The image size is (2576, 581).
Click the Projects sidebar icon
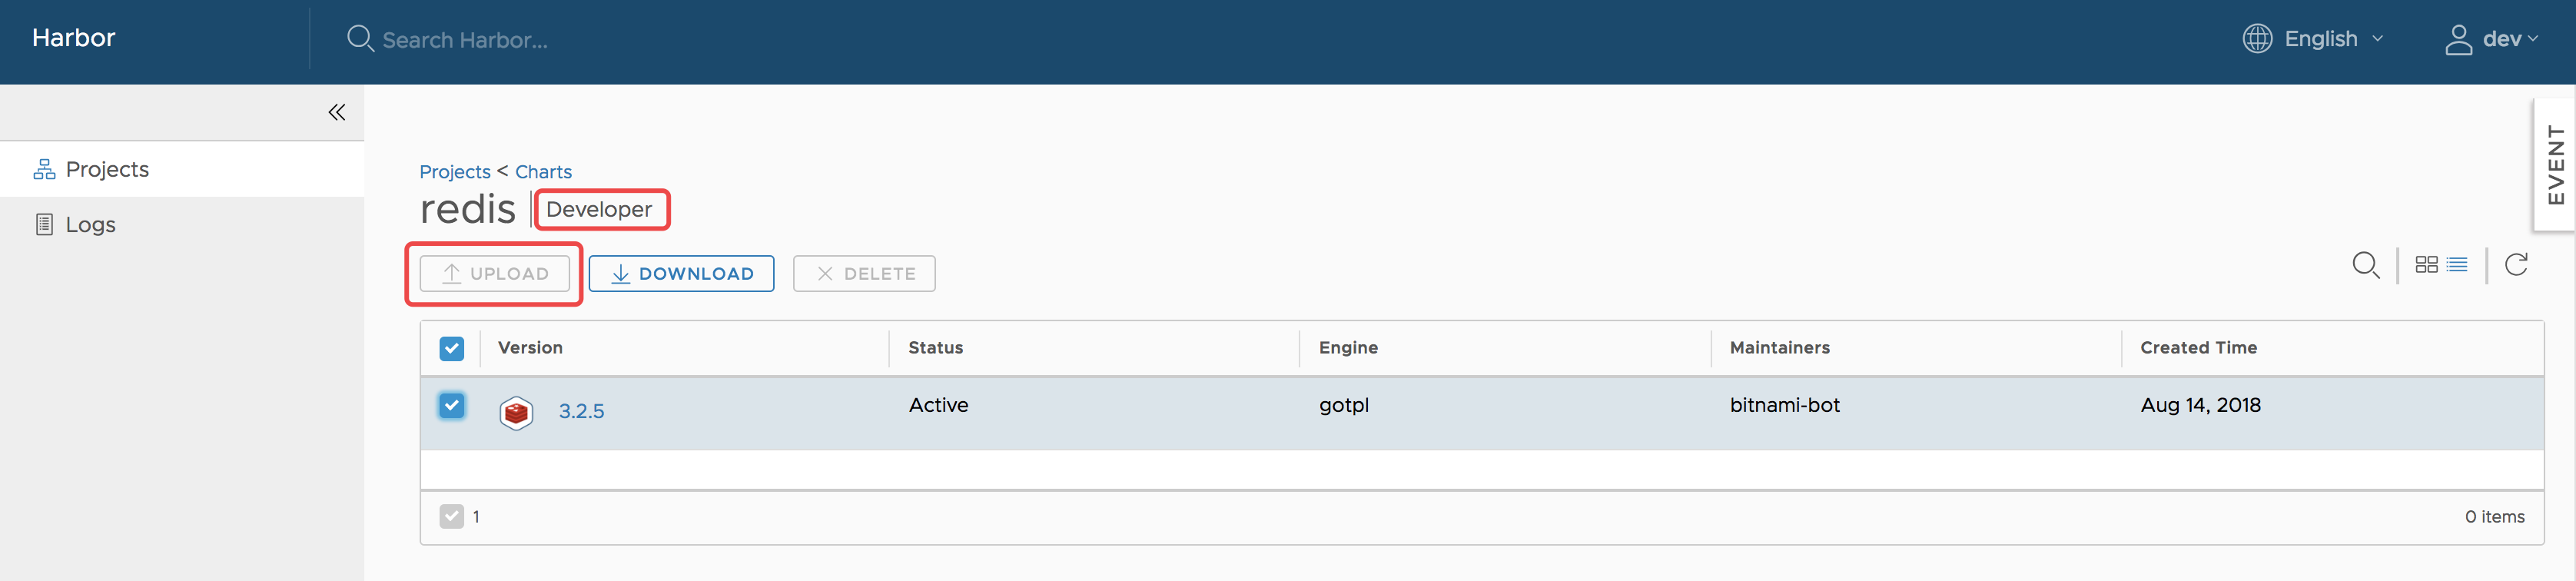[44, 168]
